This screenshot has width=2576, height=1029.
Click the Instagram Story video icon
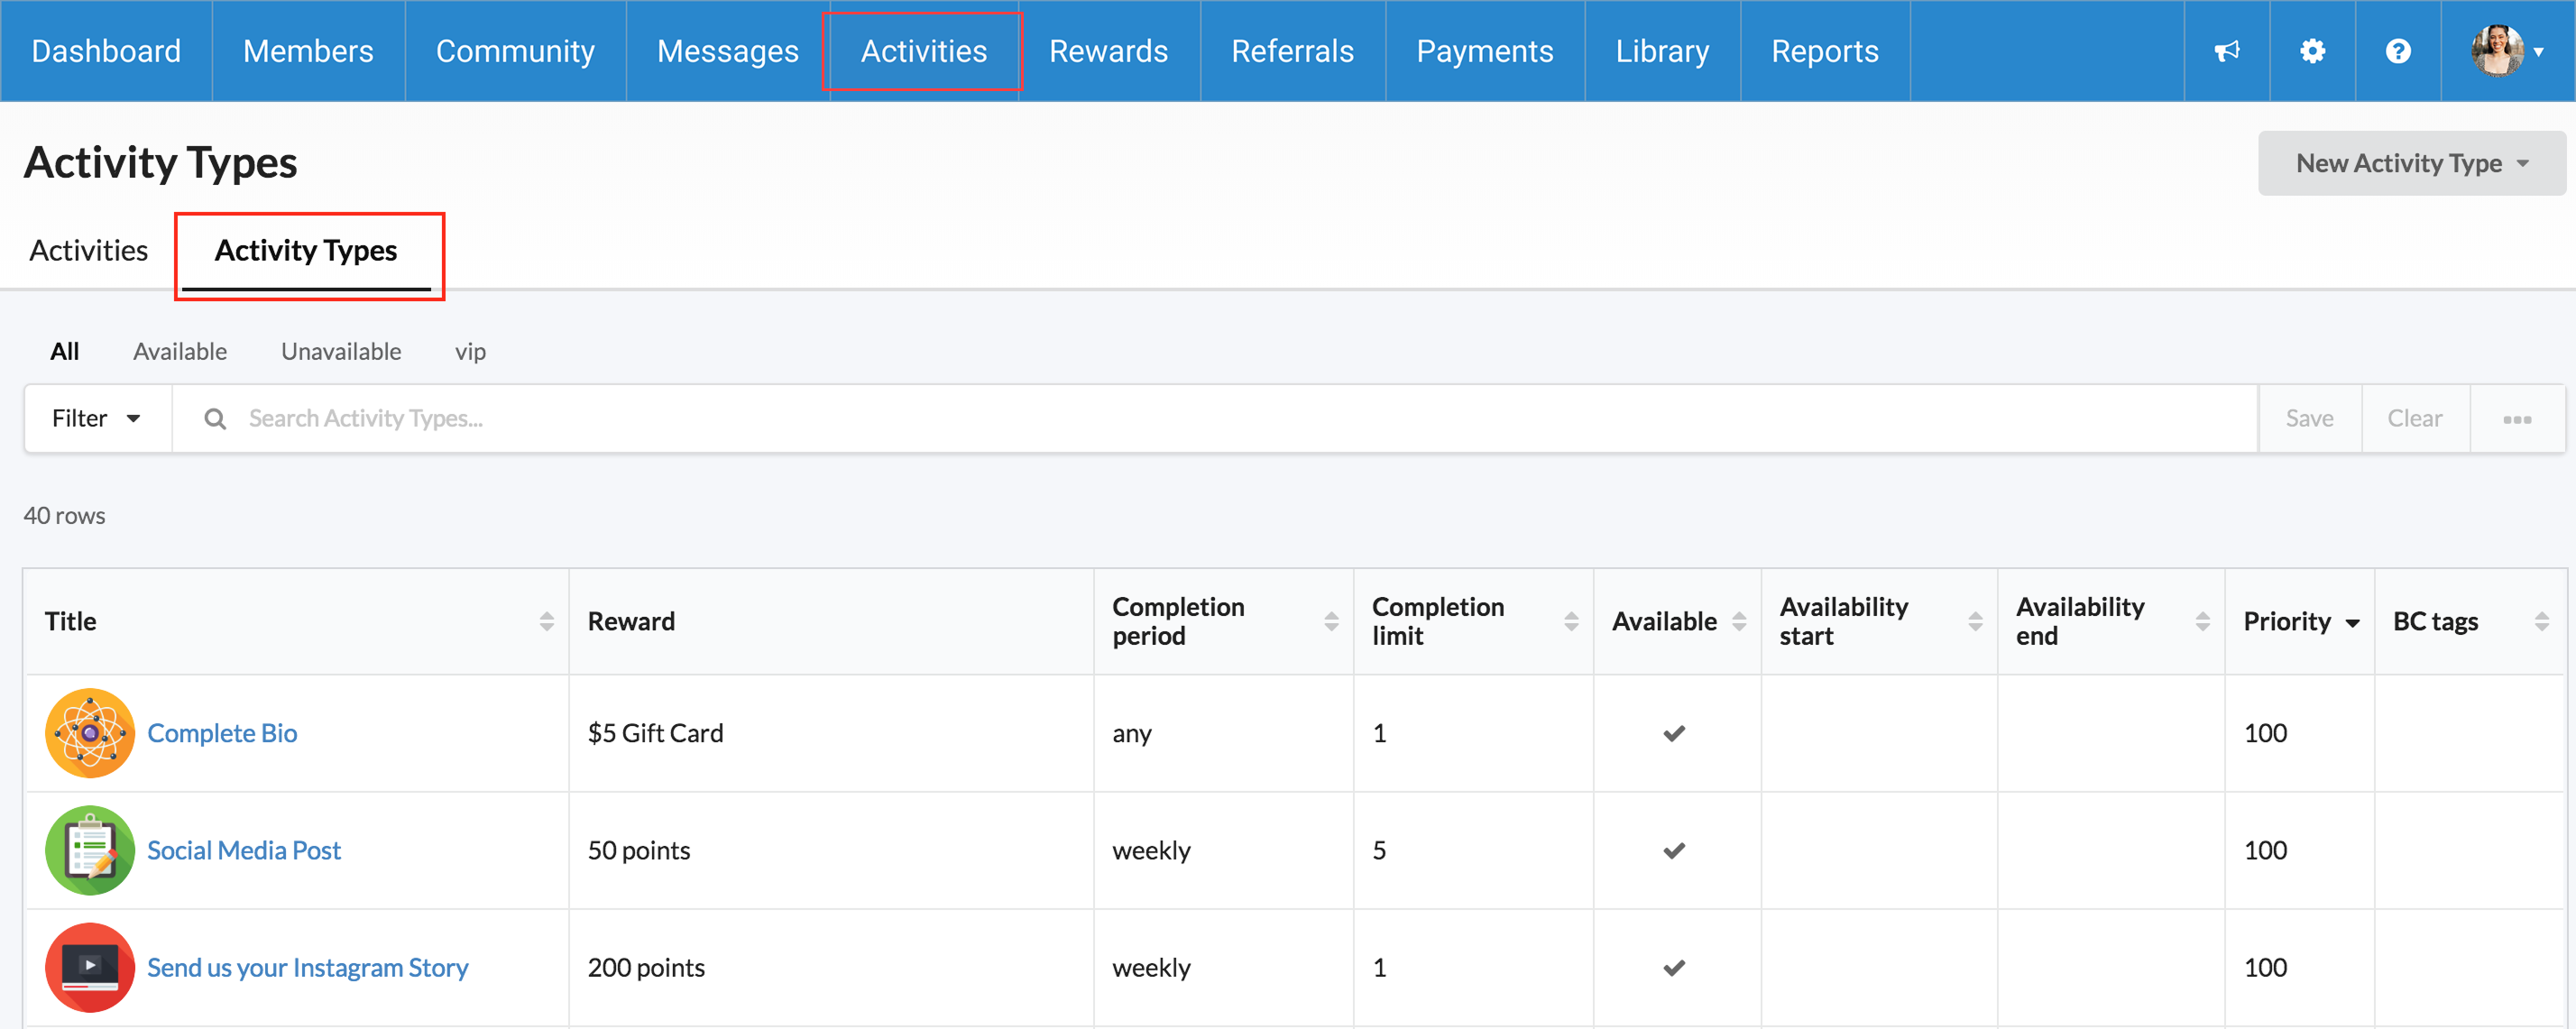(90, 967)
